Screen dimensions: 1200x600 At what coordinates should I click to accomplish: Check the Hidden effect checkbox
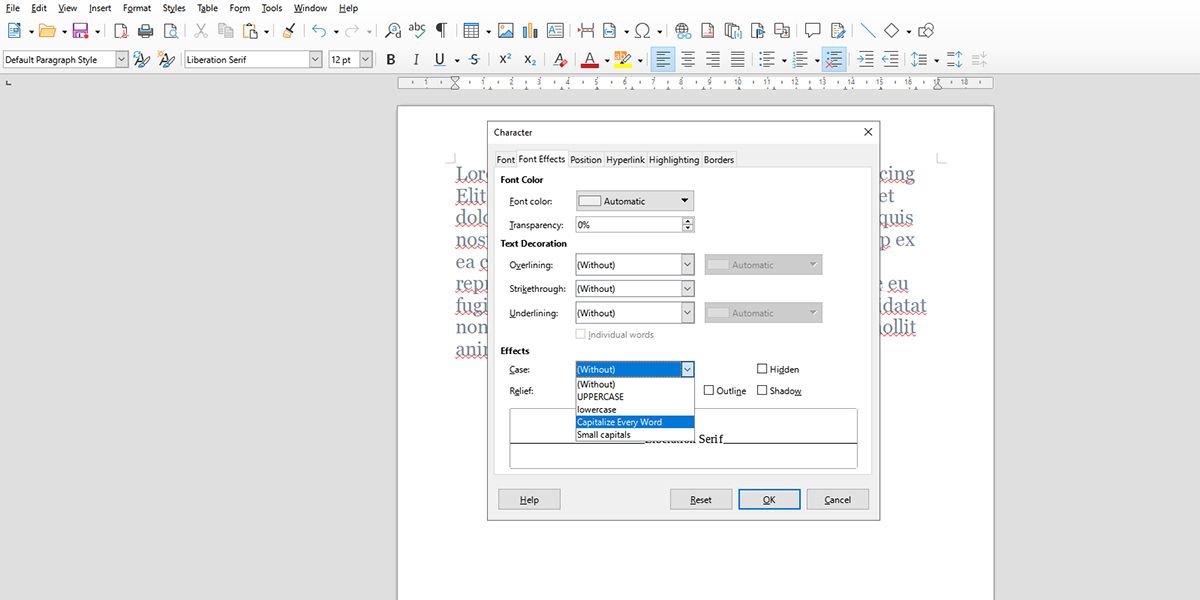coord(762,369)
